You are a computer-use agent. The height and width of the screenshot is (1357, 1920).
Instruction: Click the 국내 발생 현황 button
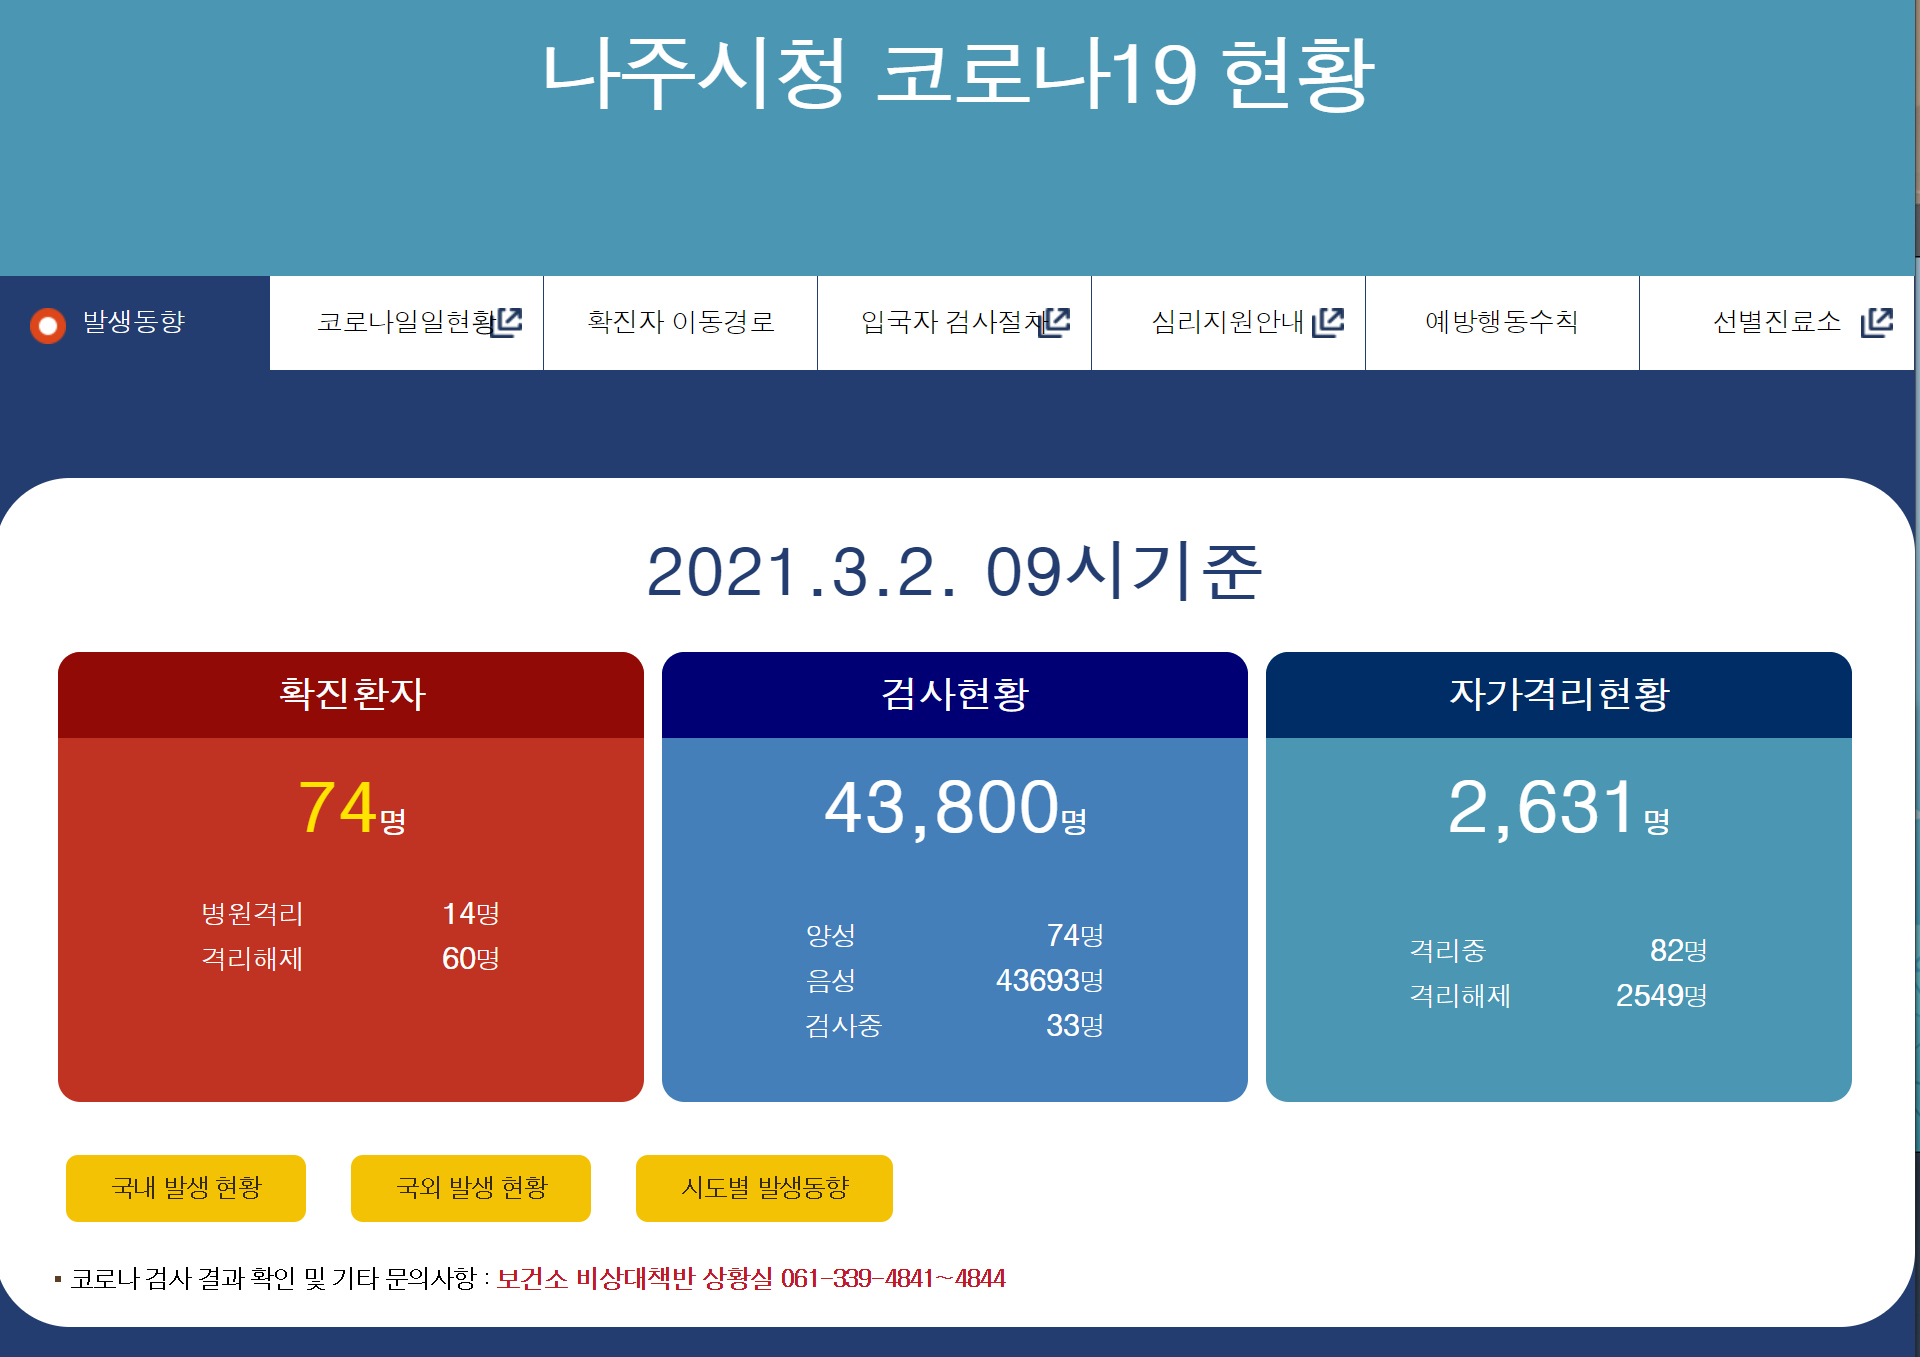point(186,1188)
